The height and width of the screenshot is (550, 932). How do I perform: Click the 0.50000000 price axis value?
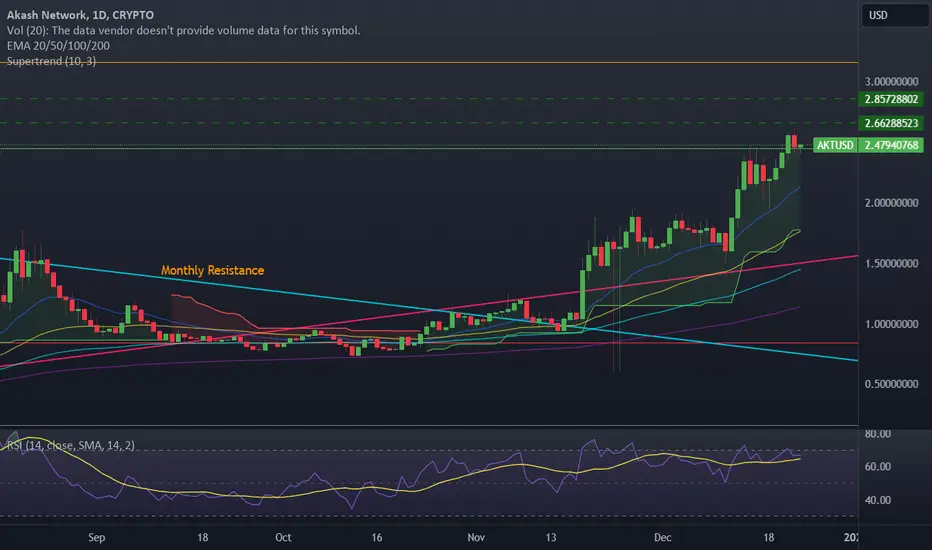point(891,384)
